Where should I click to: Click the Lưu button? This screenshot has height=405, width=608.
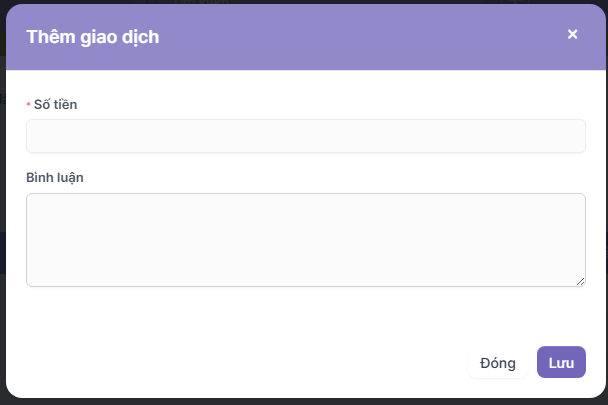click(x=561, y=362)
